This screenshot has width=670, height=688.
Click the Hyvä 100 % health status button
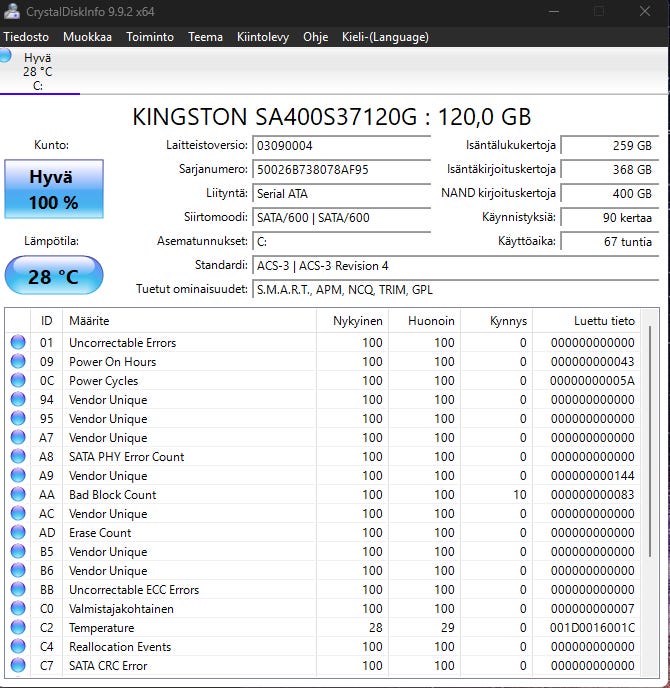[54, 189]
